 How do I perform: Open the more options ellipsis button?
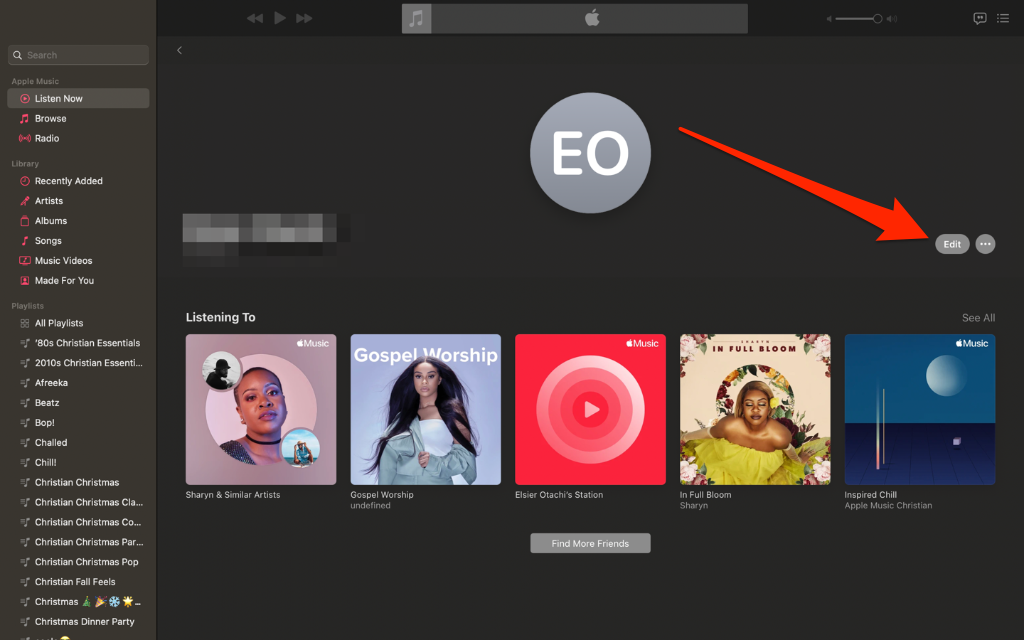(985, 244)
